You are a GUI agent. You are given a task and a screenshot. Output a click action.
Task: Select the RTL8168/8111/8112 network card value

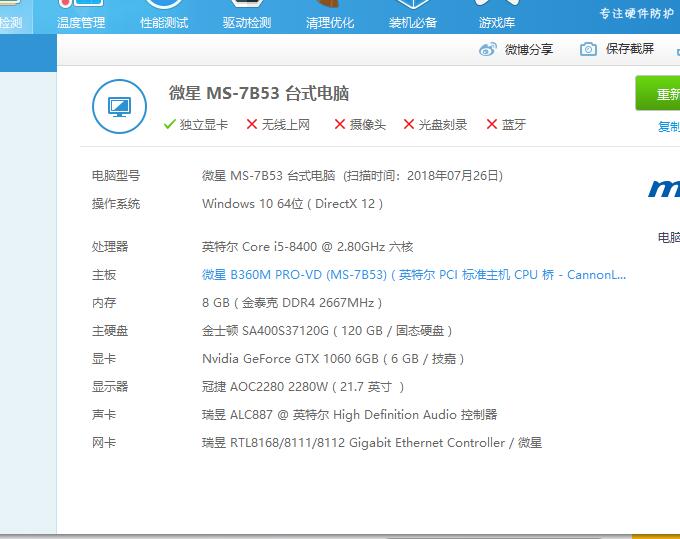[372, 443]
